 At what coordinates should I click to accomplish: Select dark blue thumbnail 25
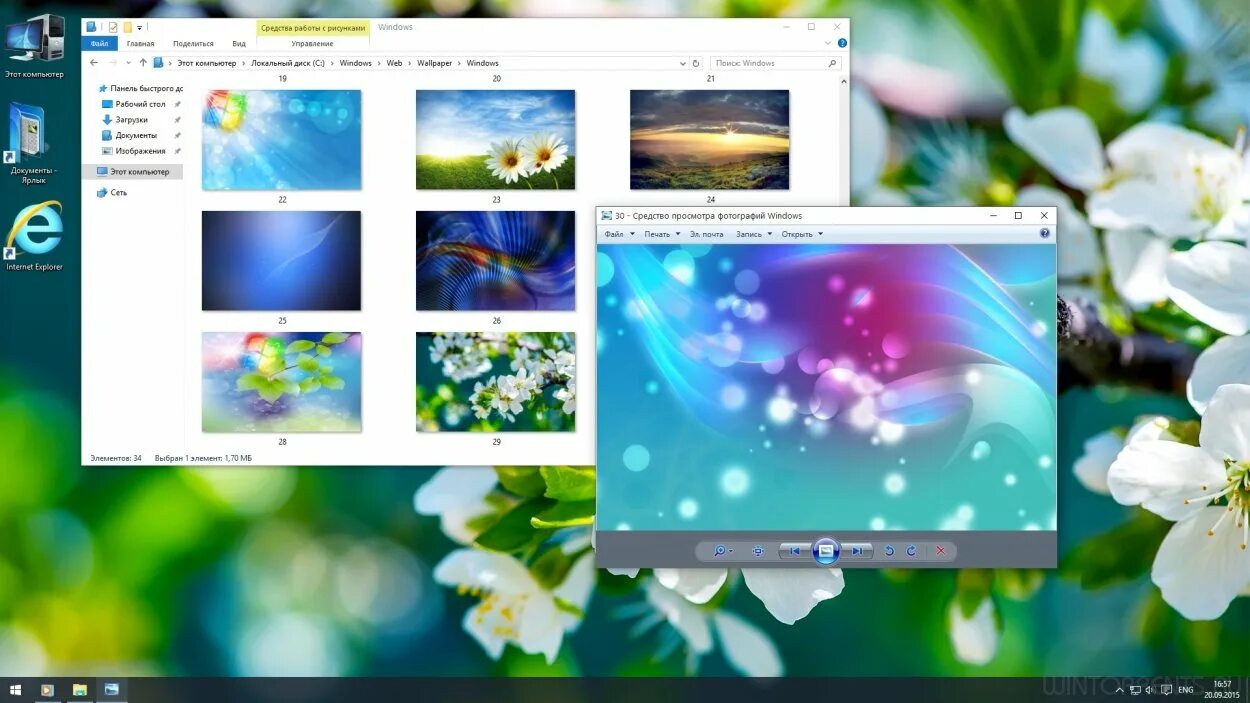[x=282, y=261]
